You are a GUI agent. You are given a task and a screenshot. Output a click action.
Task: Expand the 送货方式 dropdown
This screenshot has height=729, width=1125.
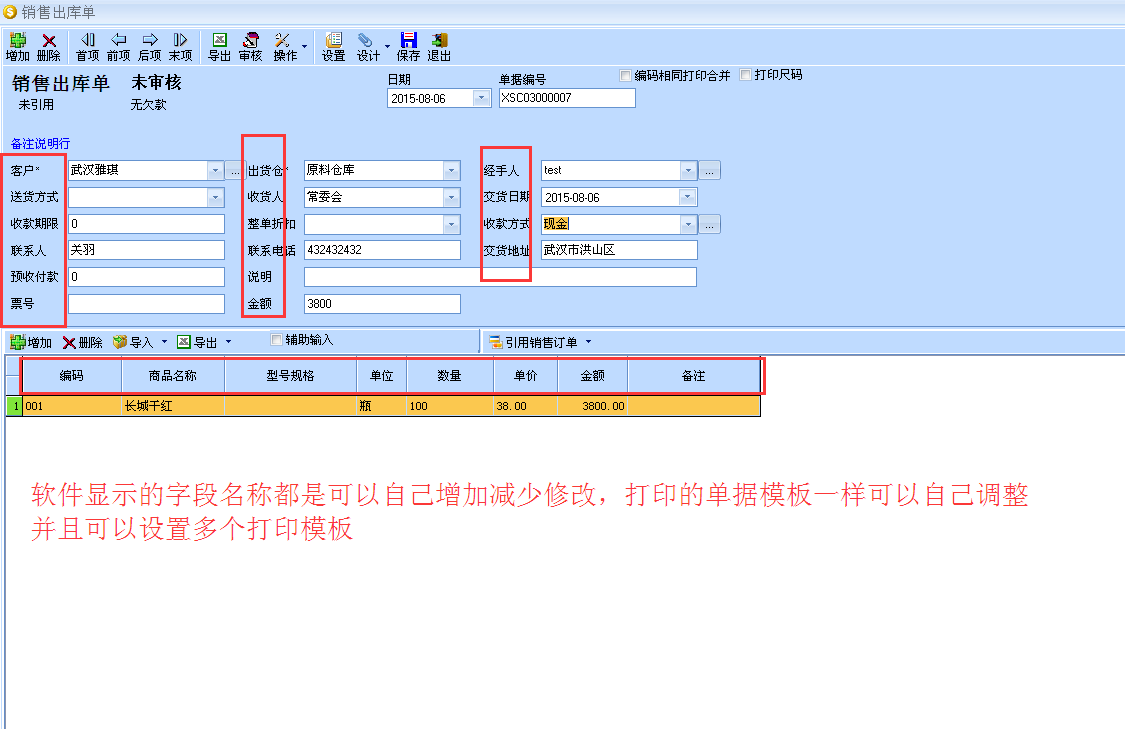pos(215,197)
